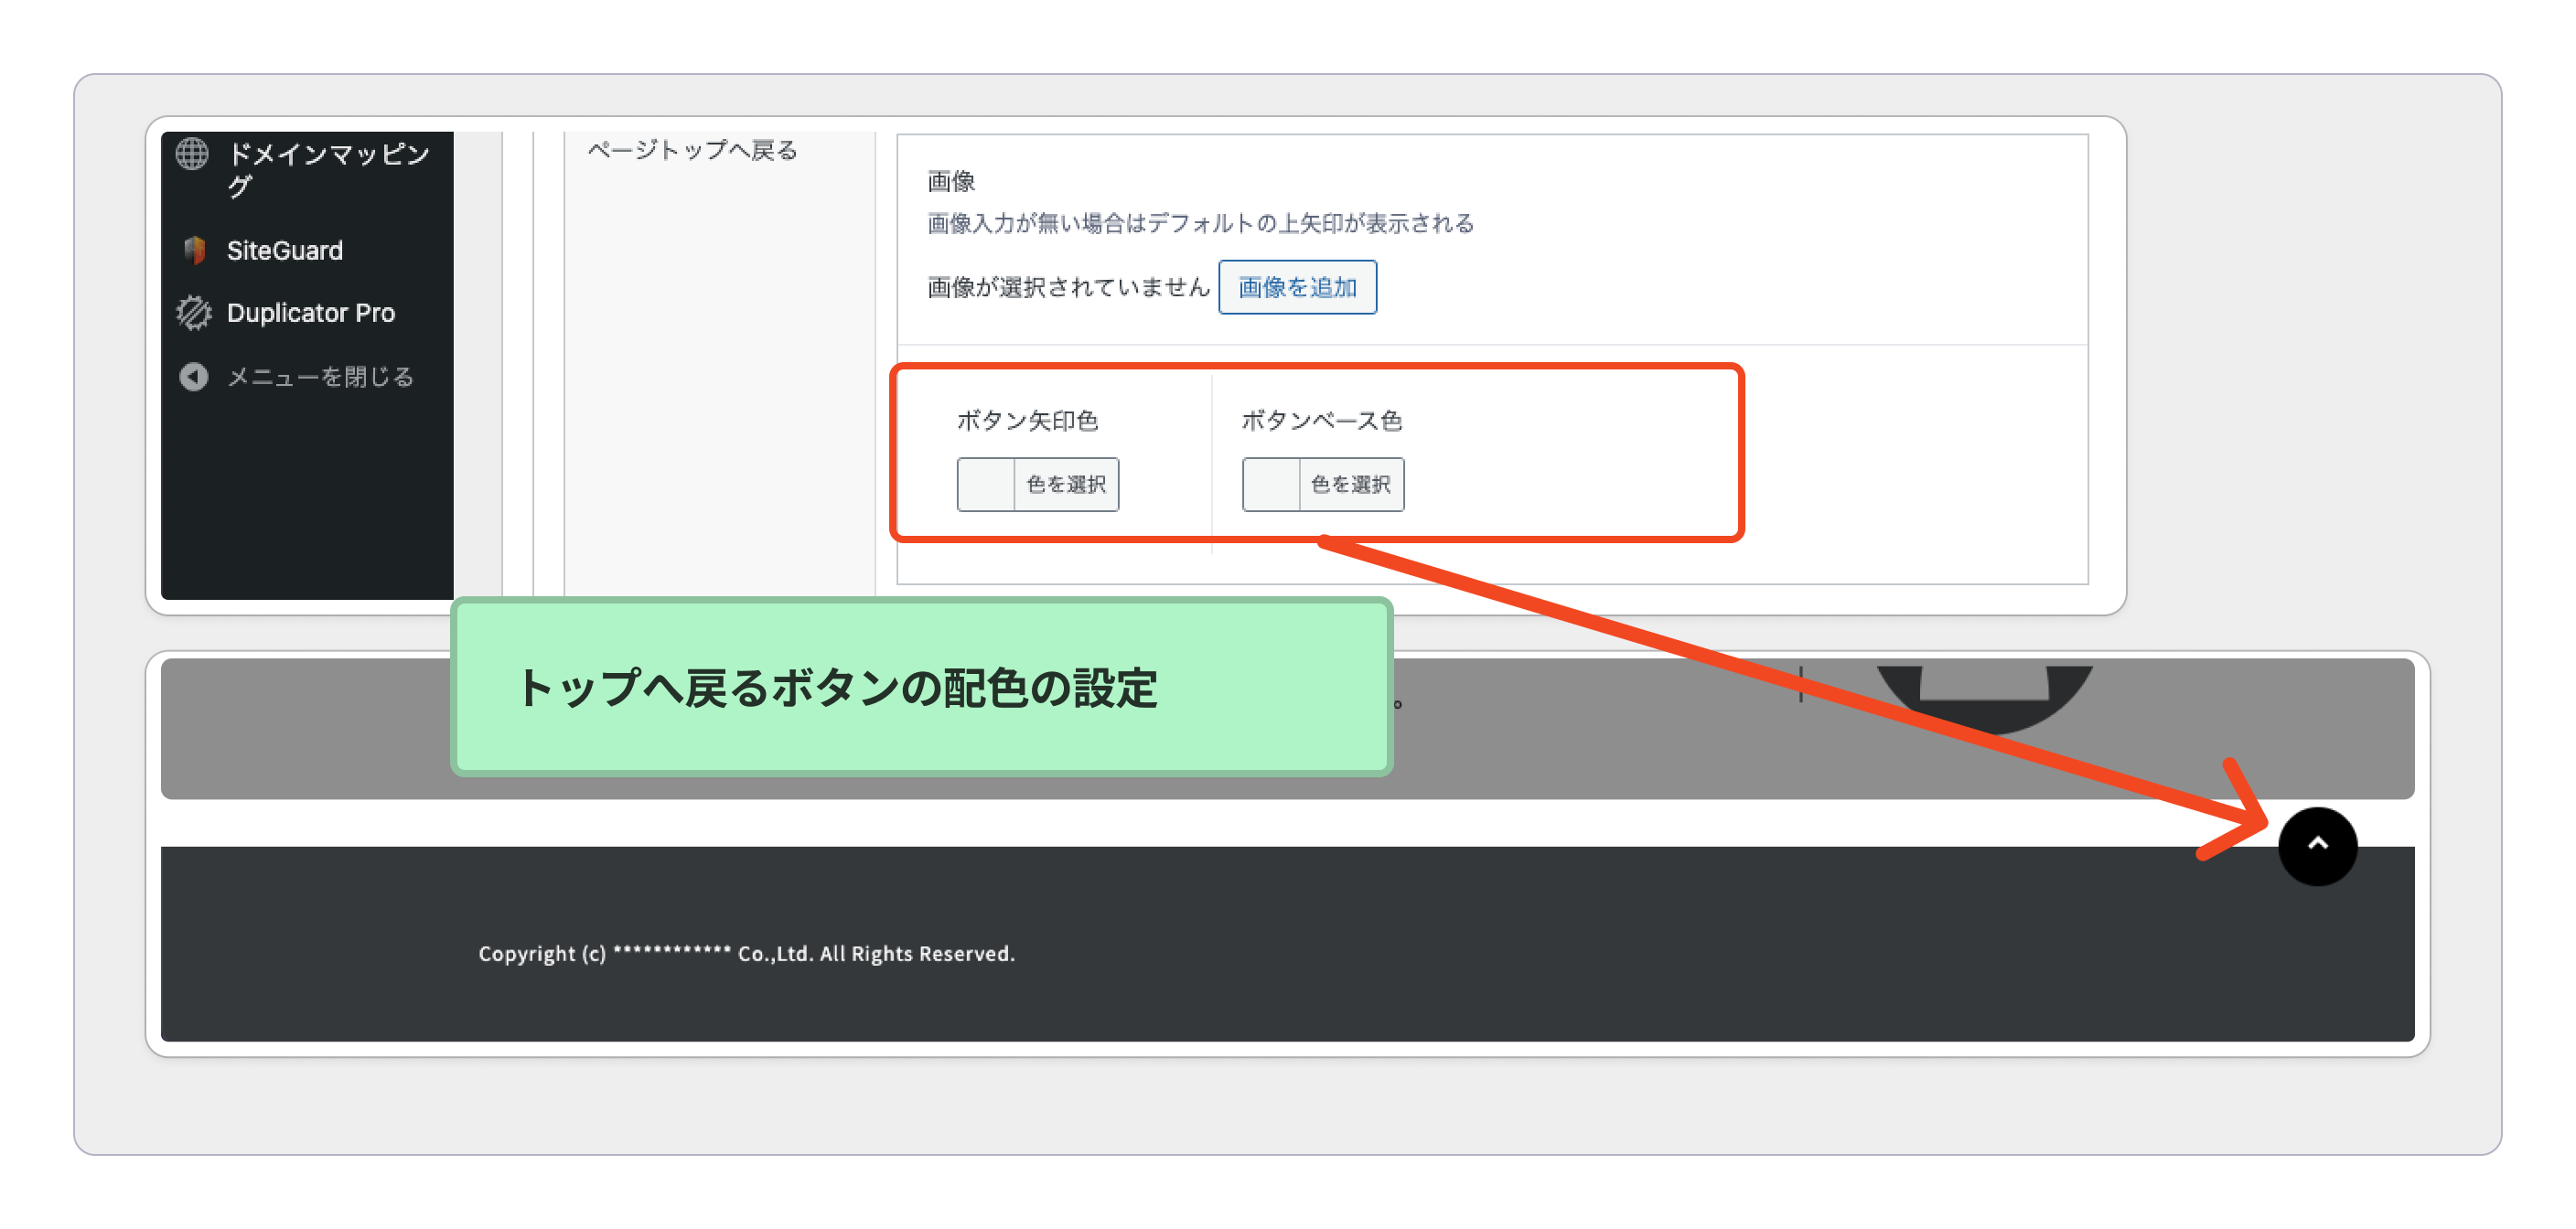The width and height of the screenshot is (2576, 1229).
Task: Click ボタンベース色 color preview swatch
Action: tap(1270, 484)
